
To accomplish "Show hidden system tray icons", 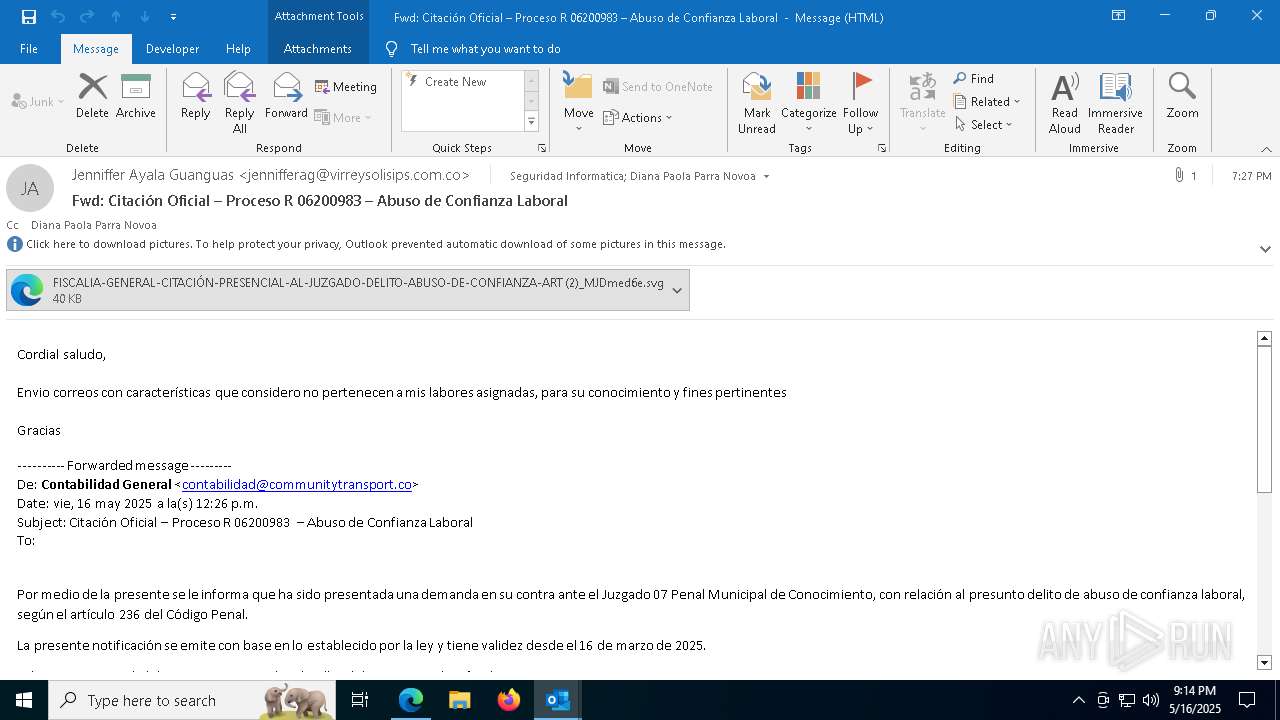I will pyautogui.click(x=1078, y=700).
